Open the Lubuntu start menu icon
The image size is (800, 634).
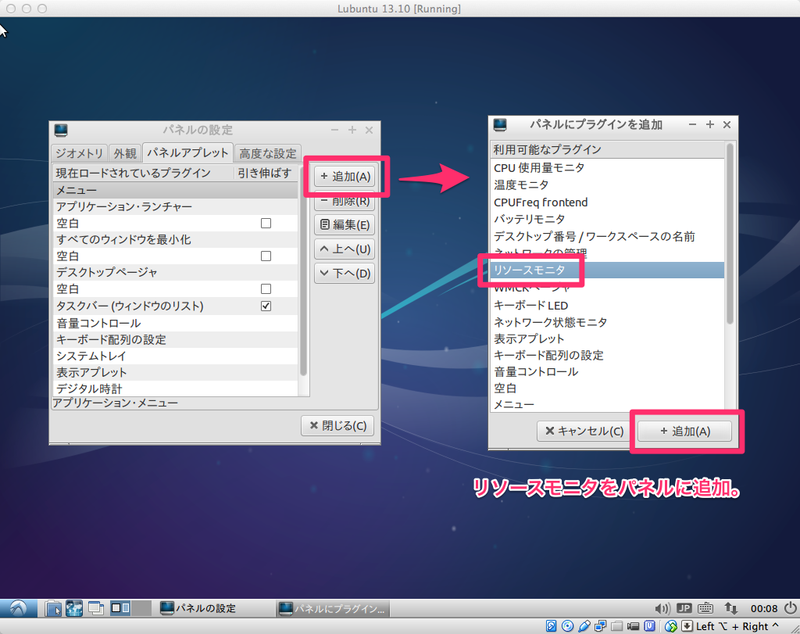pyautogui.click(x=18, y=608)
